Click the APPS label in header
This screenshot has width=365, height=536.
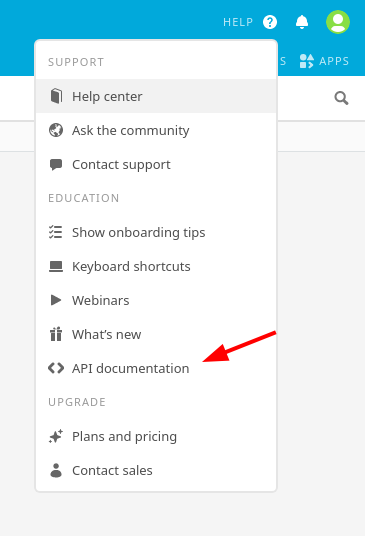[334, 61]
